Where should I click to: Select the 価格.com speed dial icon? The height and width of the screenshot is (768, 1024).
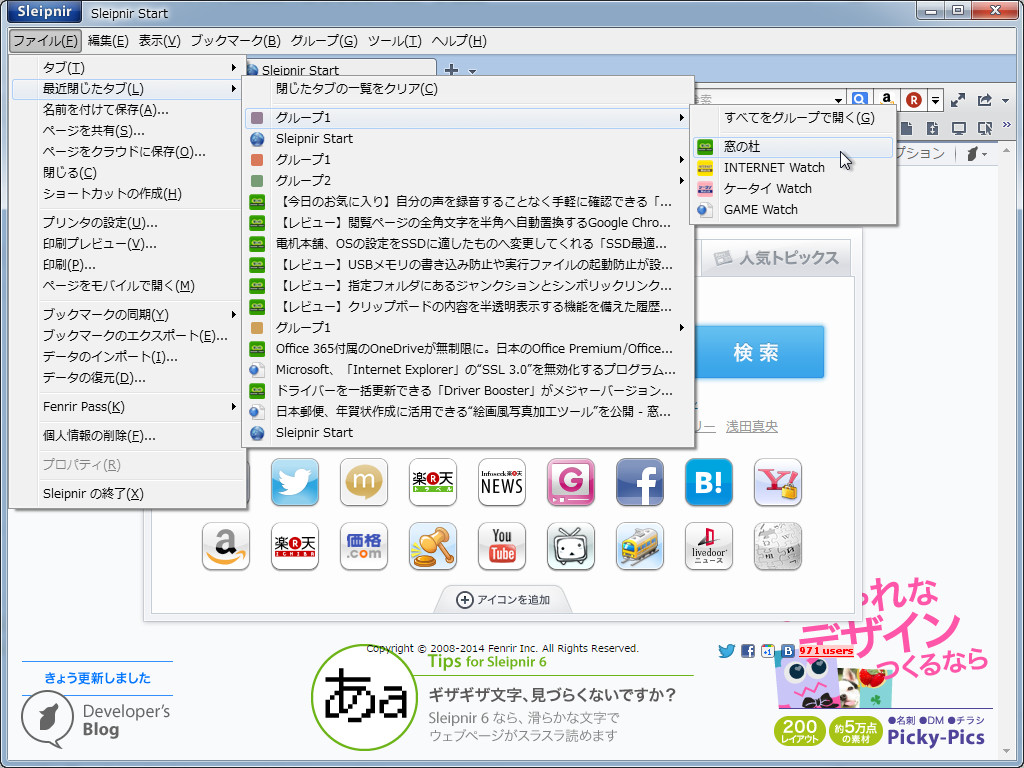point(363,547)
